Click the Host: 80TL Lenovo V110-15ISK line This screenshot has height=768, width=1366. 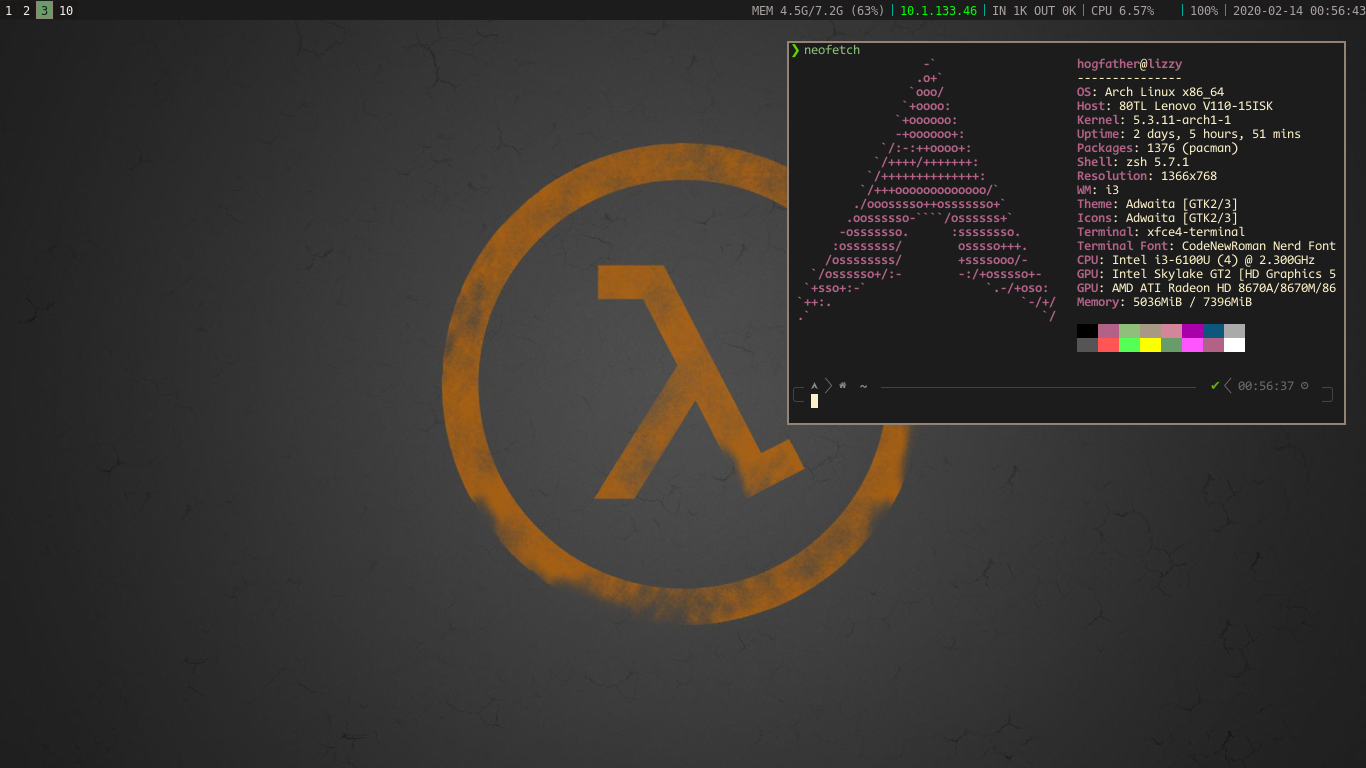(x=1175, y=106)
